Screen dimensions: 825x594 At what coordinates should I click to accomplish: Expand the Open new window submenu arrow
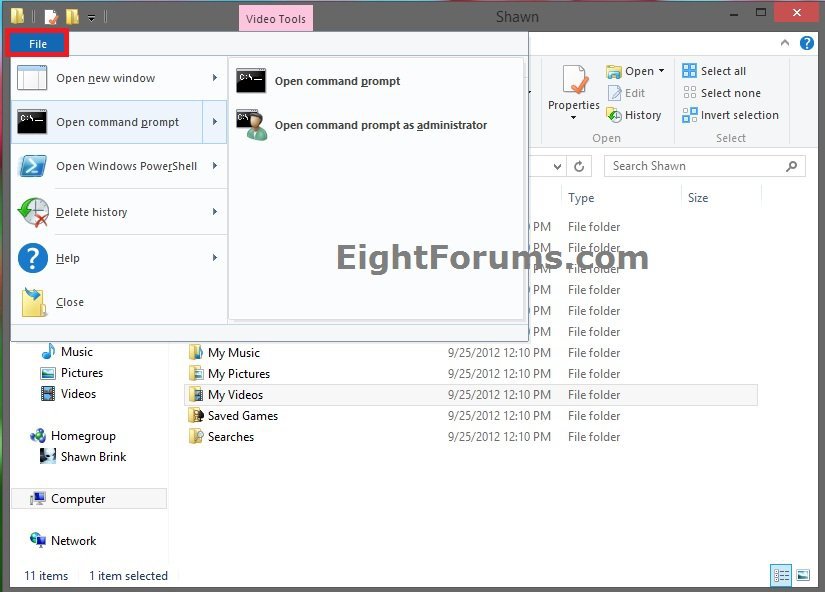click(214, 78)
